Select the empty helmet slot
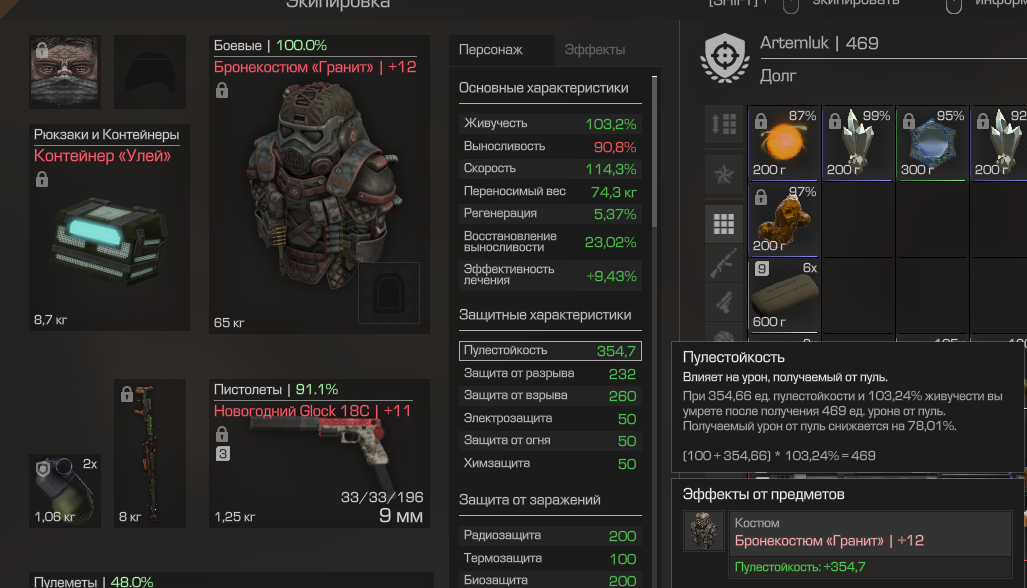1027x588 pixels. (x=150, y=72)
